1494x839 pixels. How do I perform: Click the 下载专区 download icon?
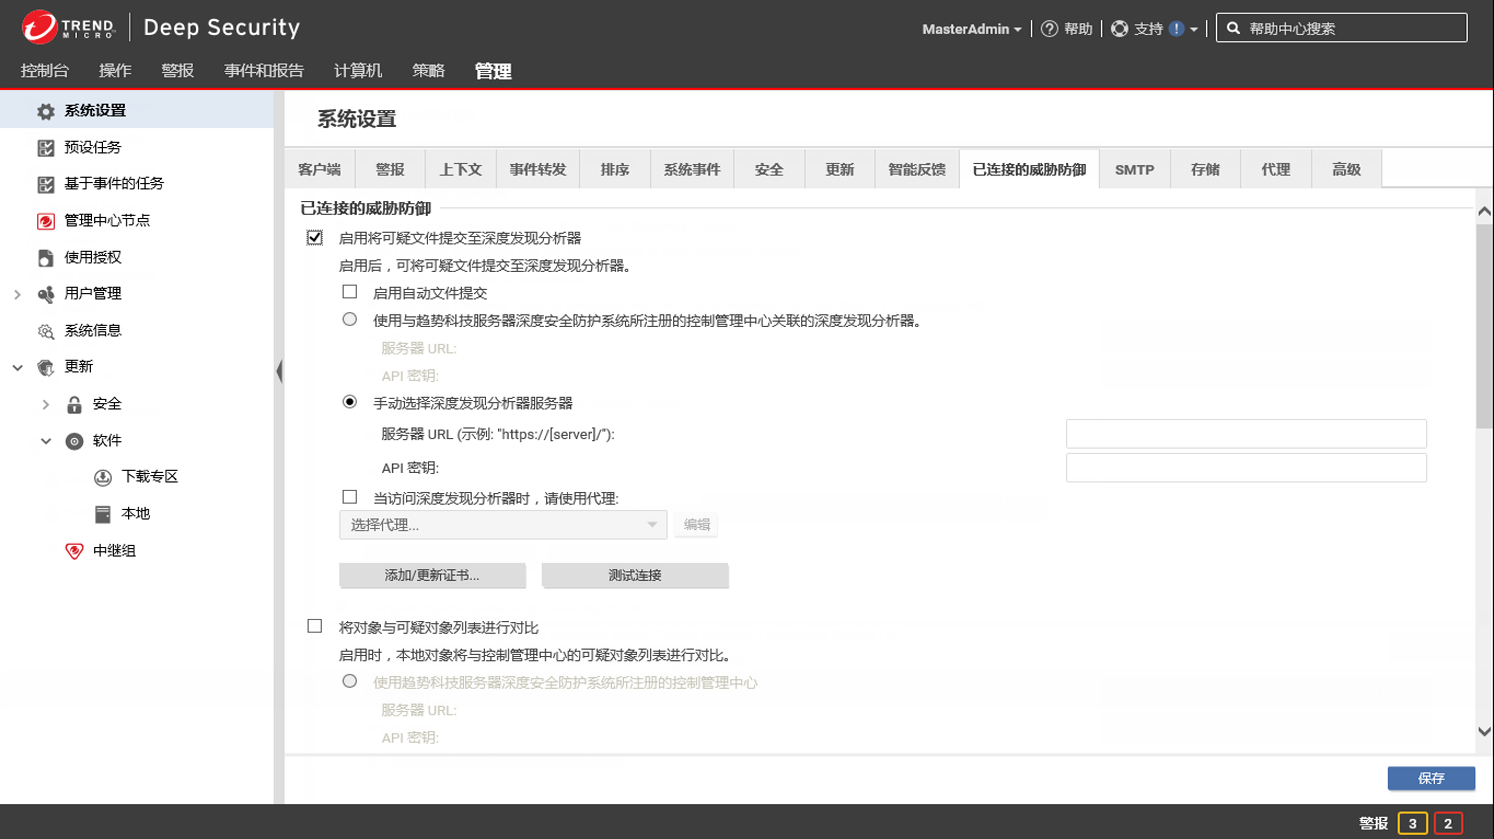(102, 478)
